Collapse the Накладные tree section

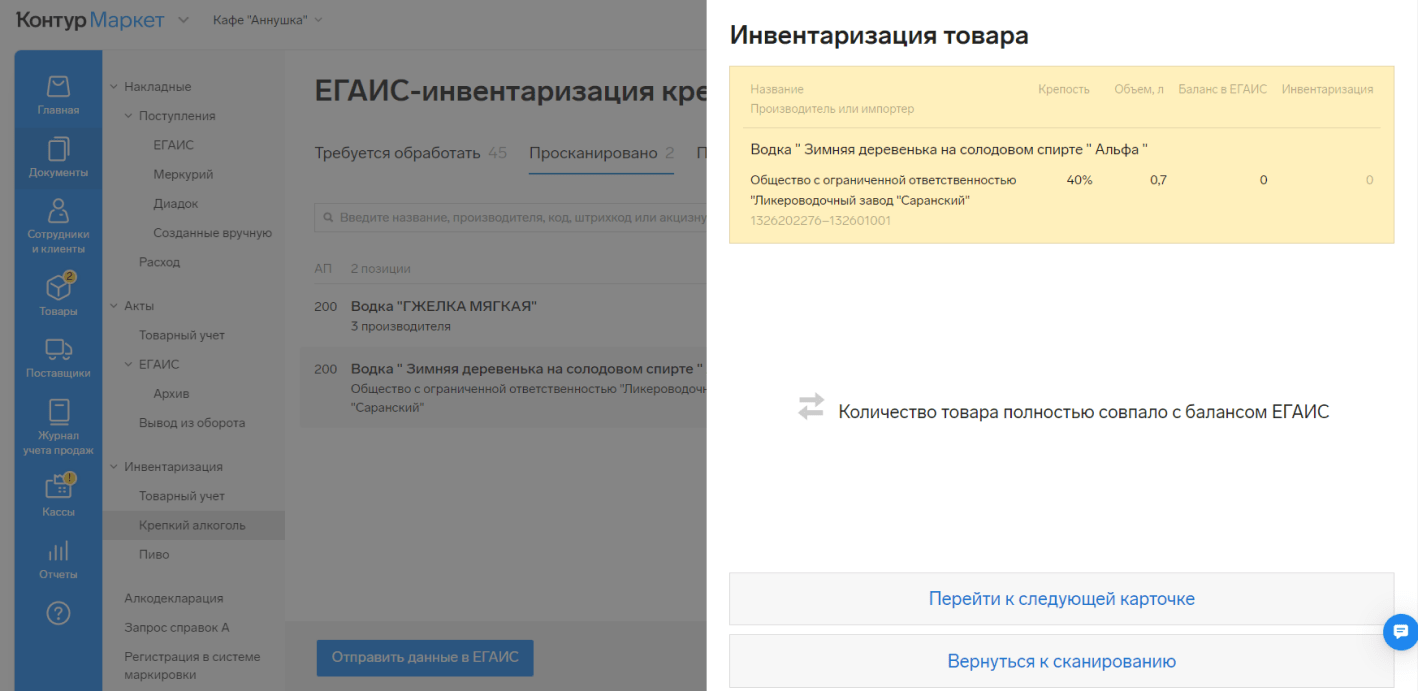coord(114,87)
